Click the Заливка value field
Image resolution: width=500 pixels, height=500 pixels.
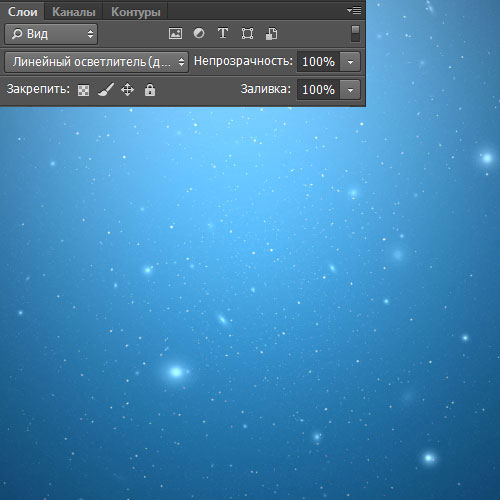318,90
